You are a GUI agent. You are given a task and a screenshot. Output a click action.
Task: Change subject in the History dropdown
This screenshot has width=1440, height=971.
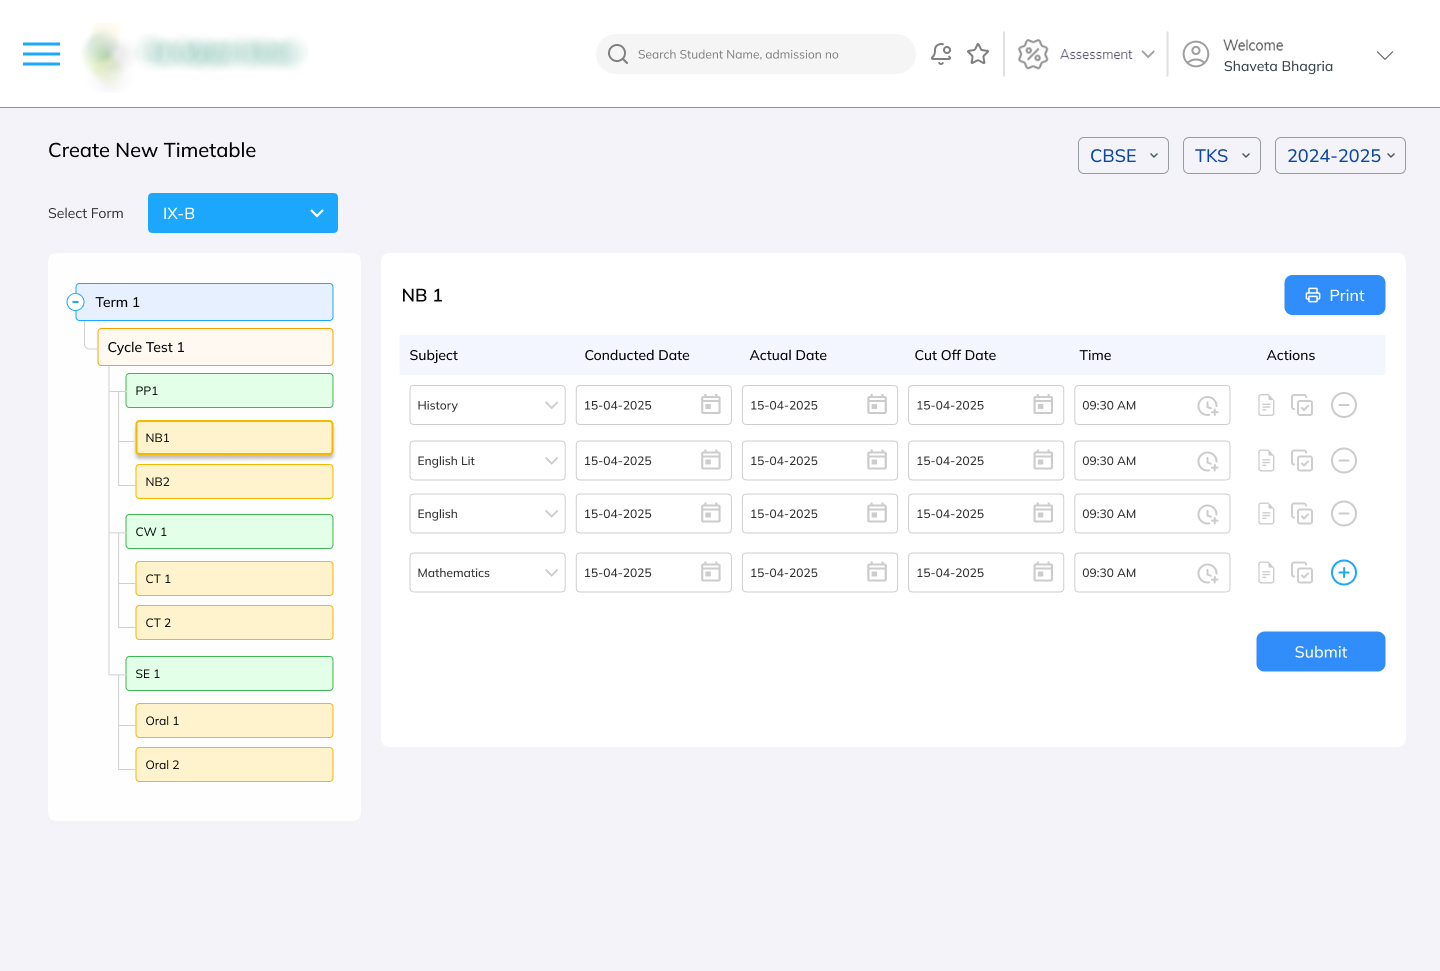pyautogui.click(x=487, y=405)
